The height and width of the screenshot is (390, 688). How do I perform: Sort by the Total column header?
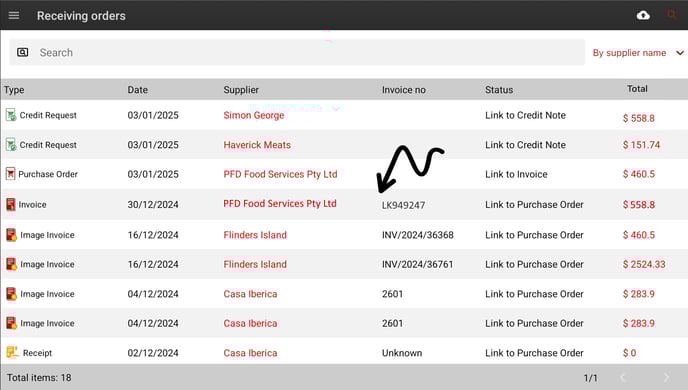637,89
